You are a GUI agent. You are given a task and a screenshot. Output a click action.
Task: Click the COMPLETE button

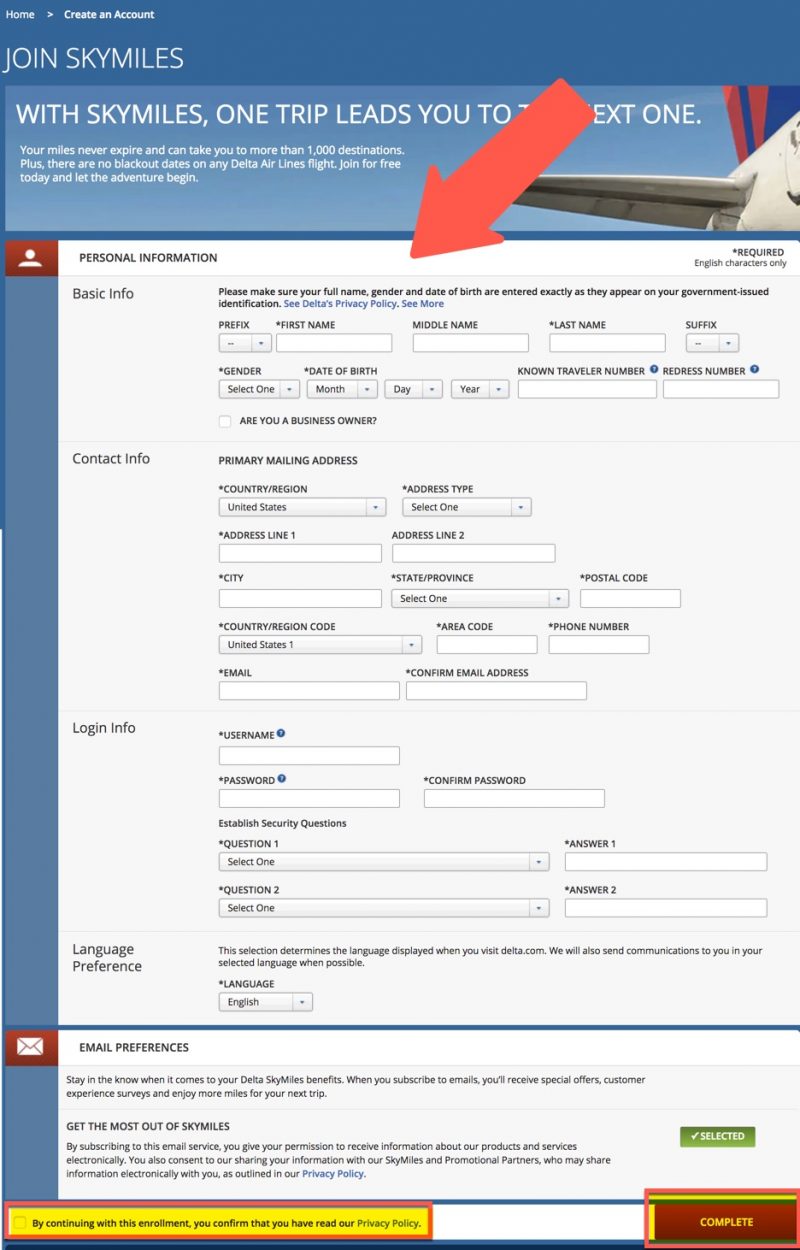tap(725, 1221)
